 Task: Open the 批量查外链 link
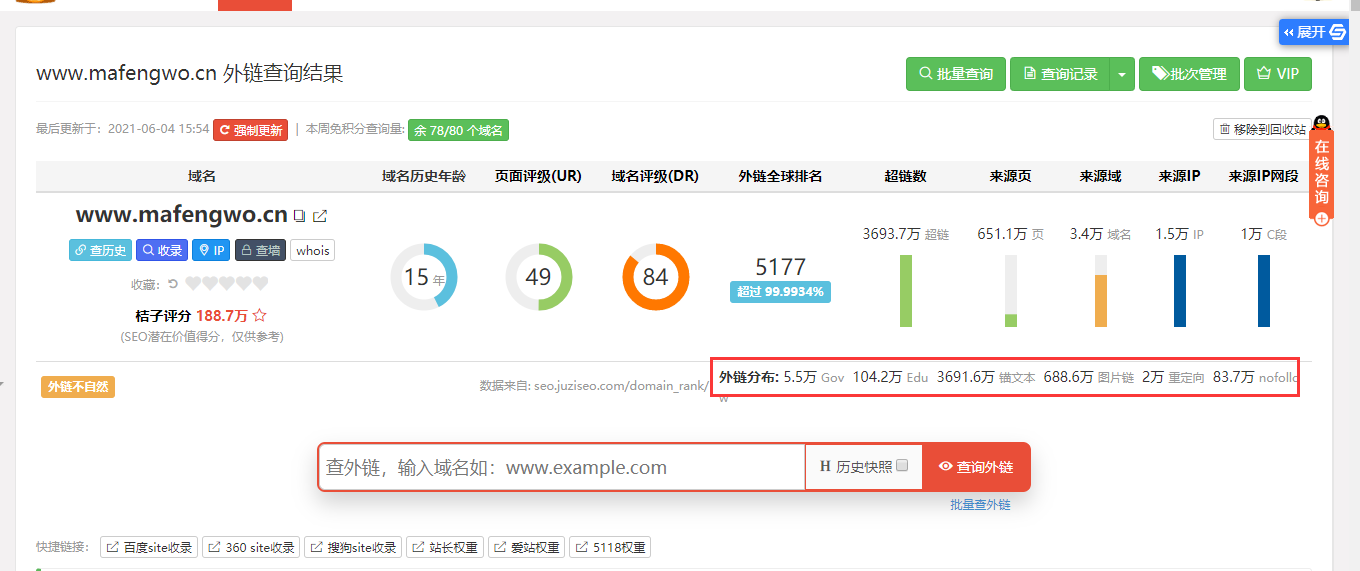980,505
